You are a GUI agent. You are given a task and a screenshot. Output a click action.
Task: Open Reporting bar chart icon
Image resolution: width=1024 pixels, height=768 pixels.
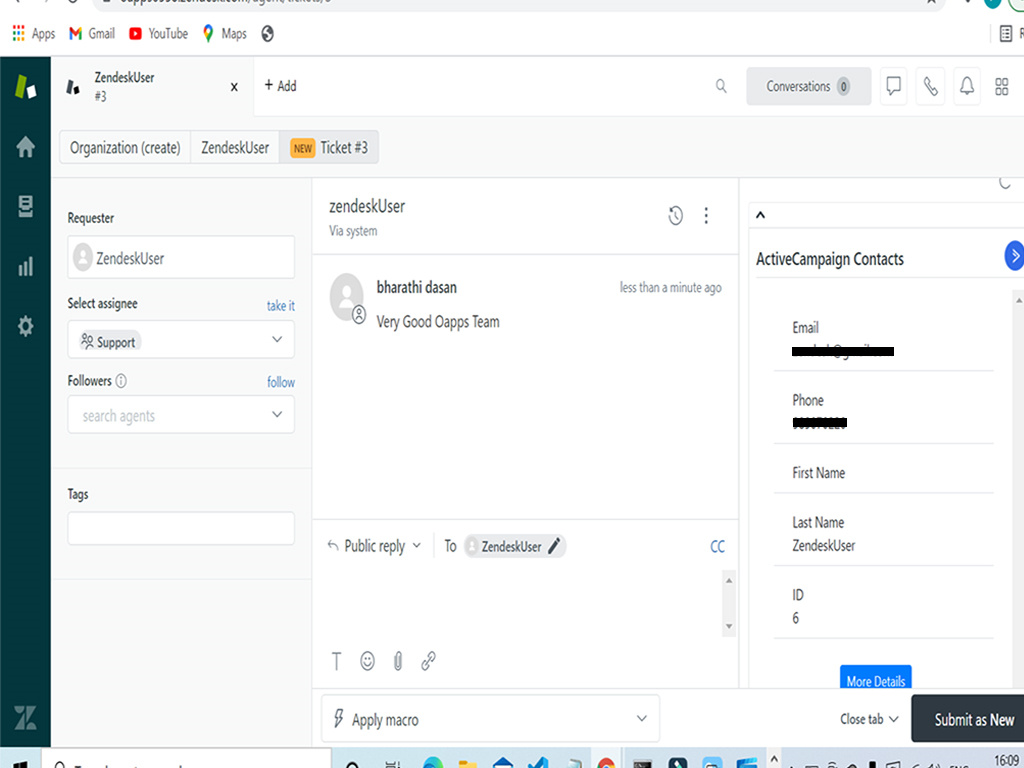point(26,267)
